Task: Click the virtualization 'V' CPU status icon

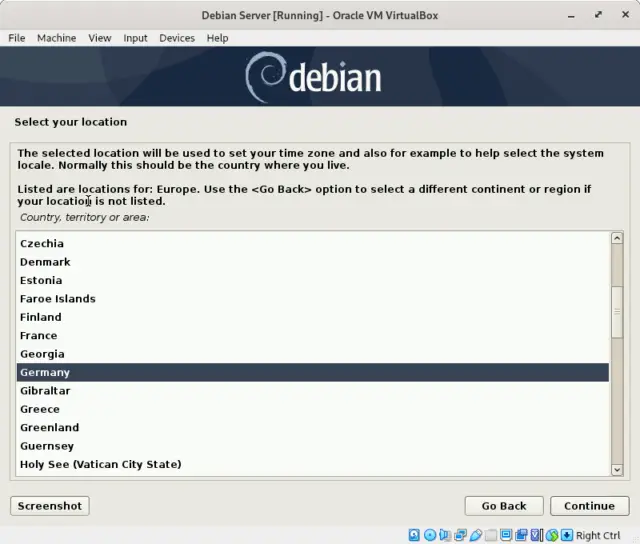Action: point(536,535)
